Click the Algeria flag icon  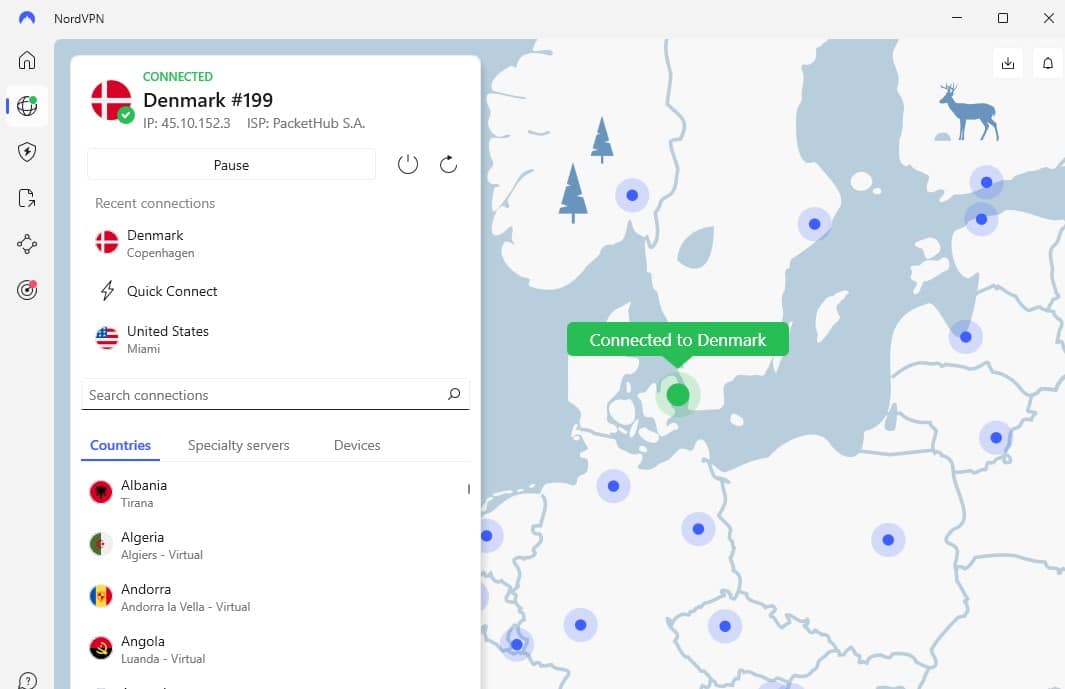coord(101,544)
